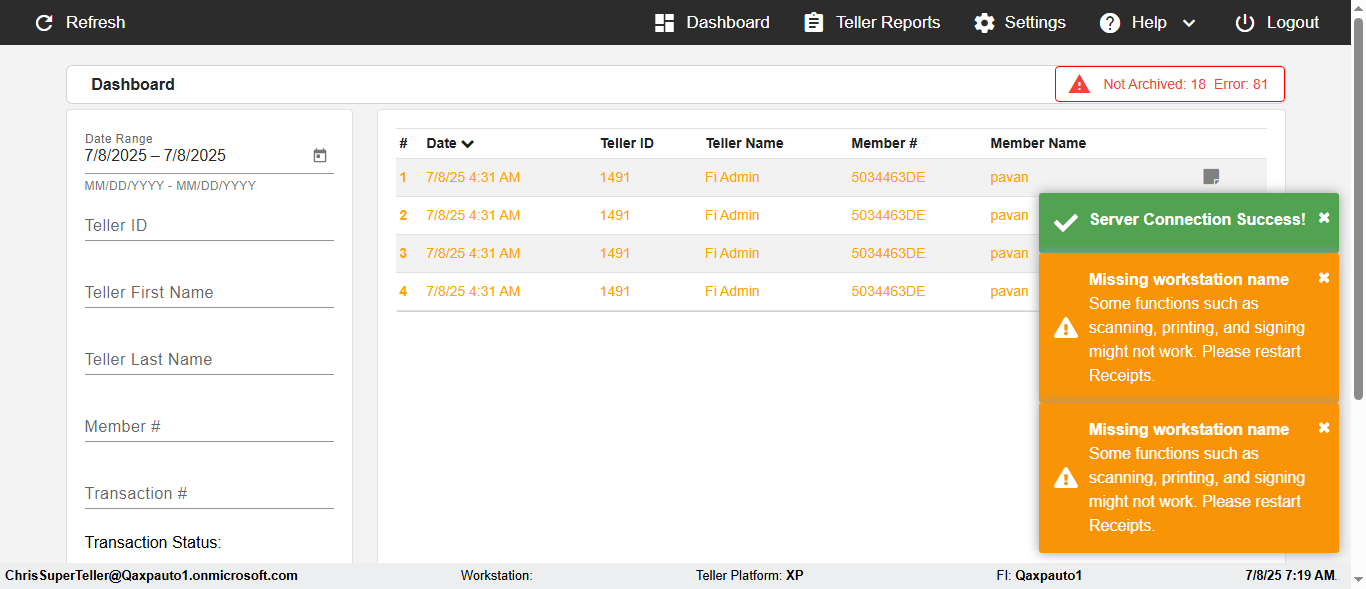Click the Logout power icon
Viewport: 1366px width, 589px height.
point(1244,23)
